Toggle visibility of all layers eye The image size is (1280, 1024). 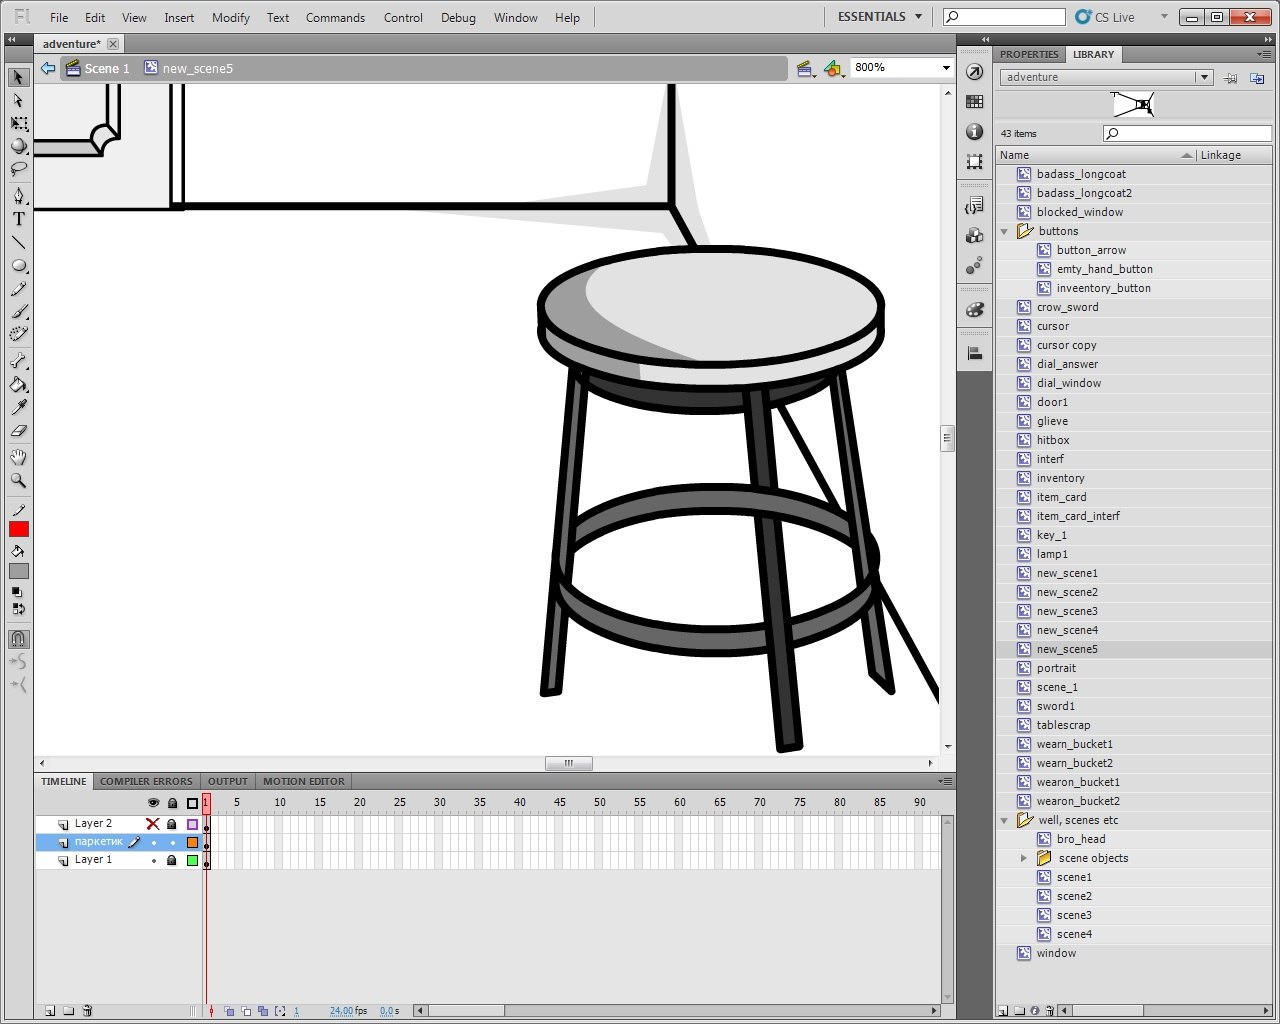(153, 803)
